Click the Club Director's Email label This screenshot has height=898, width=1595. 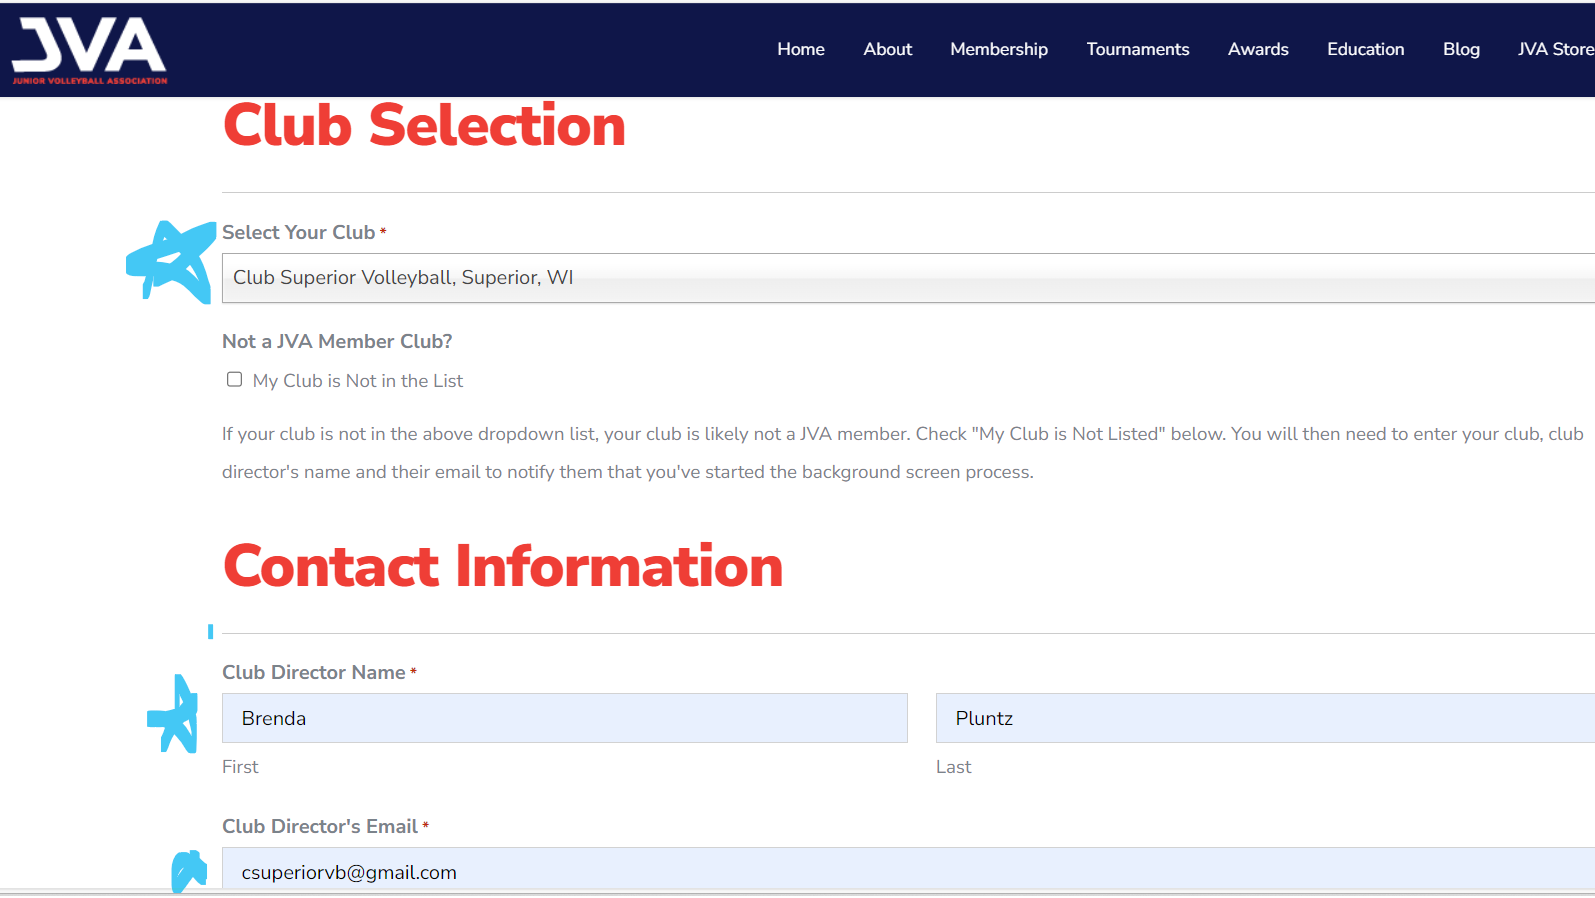click(x=320, y=827)
